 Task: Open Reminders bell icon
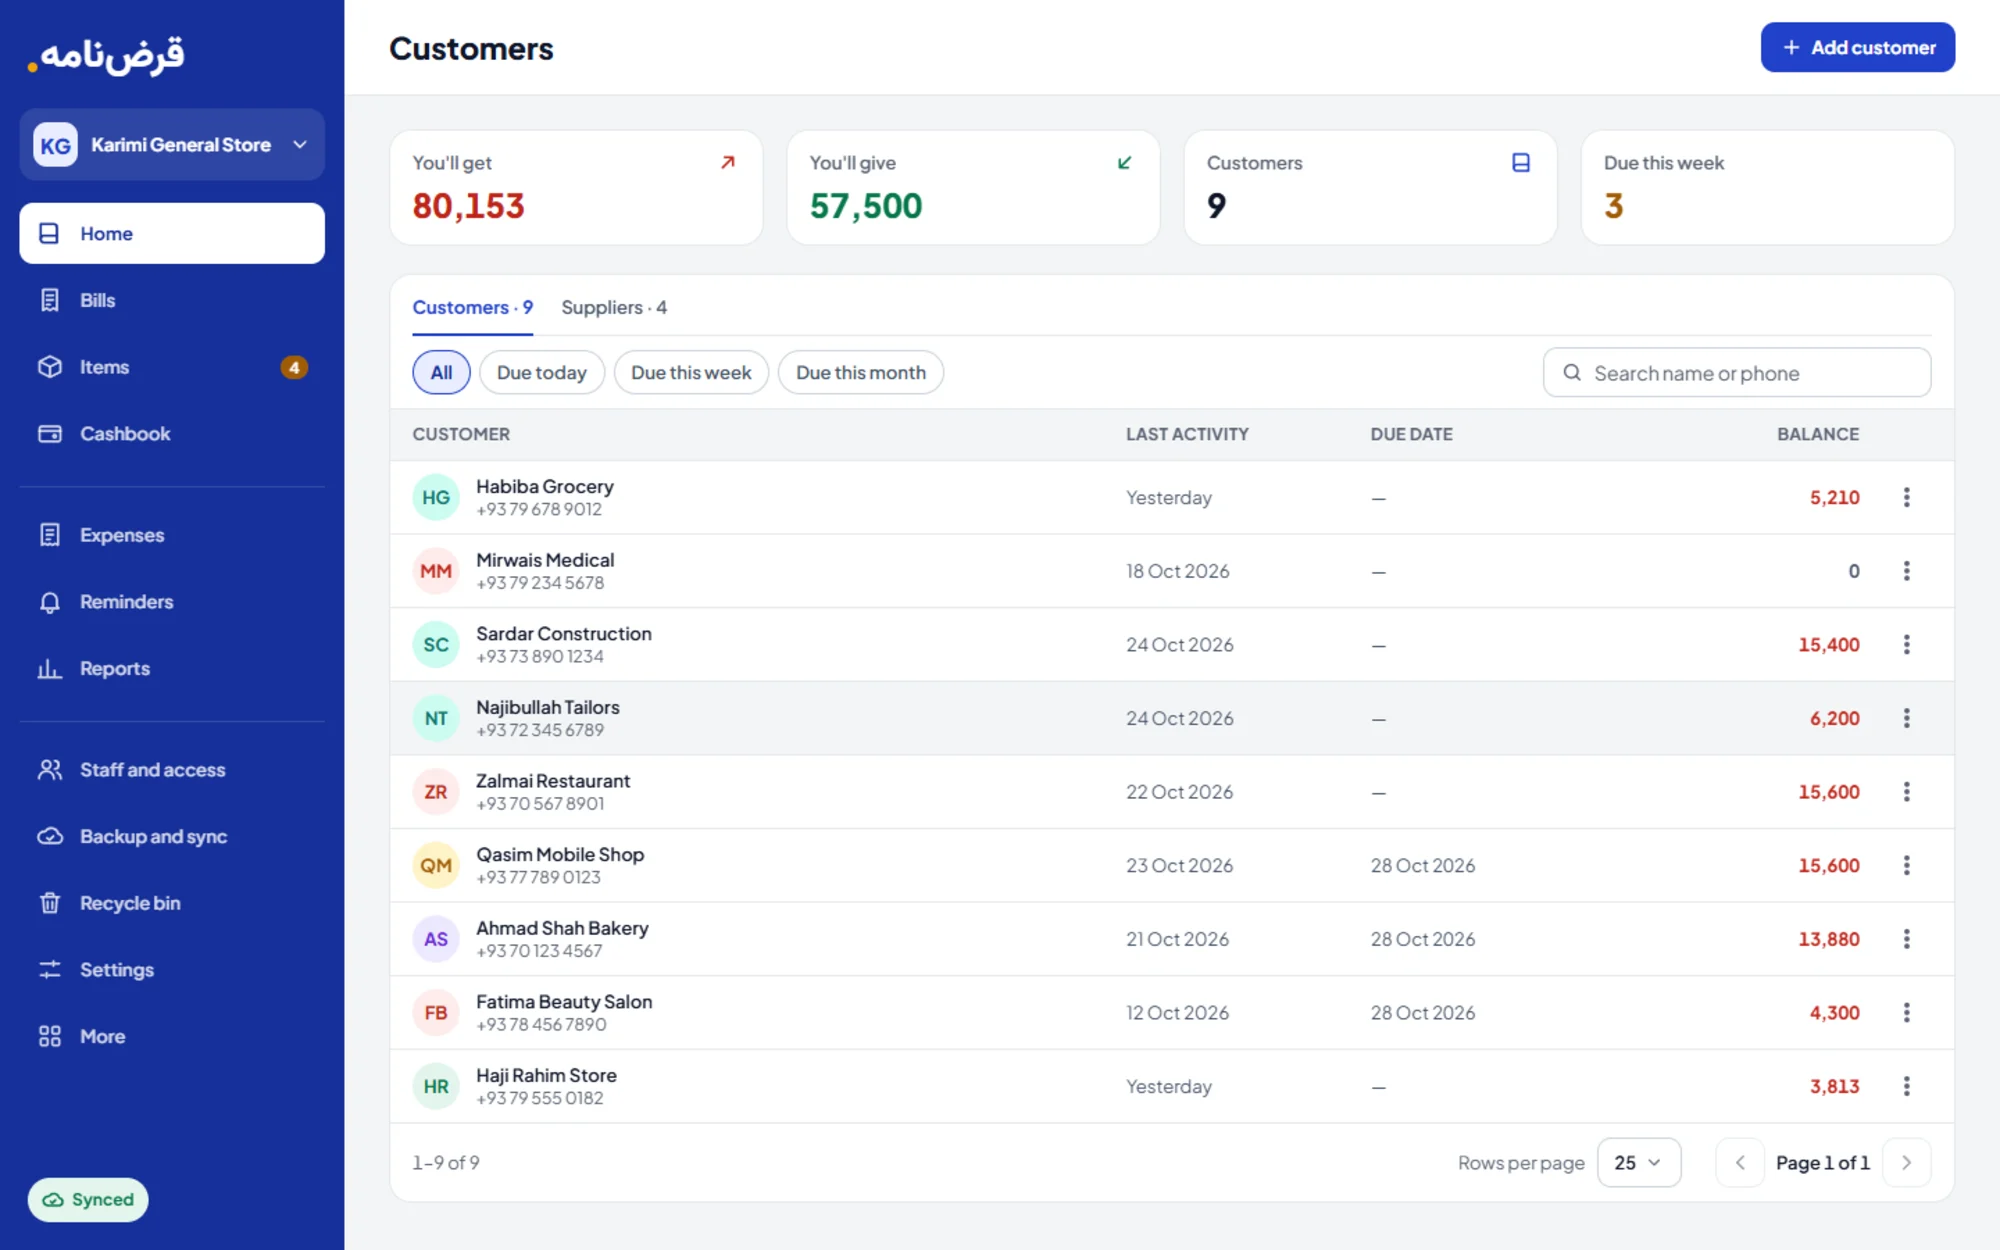coord(50,602)
